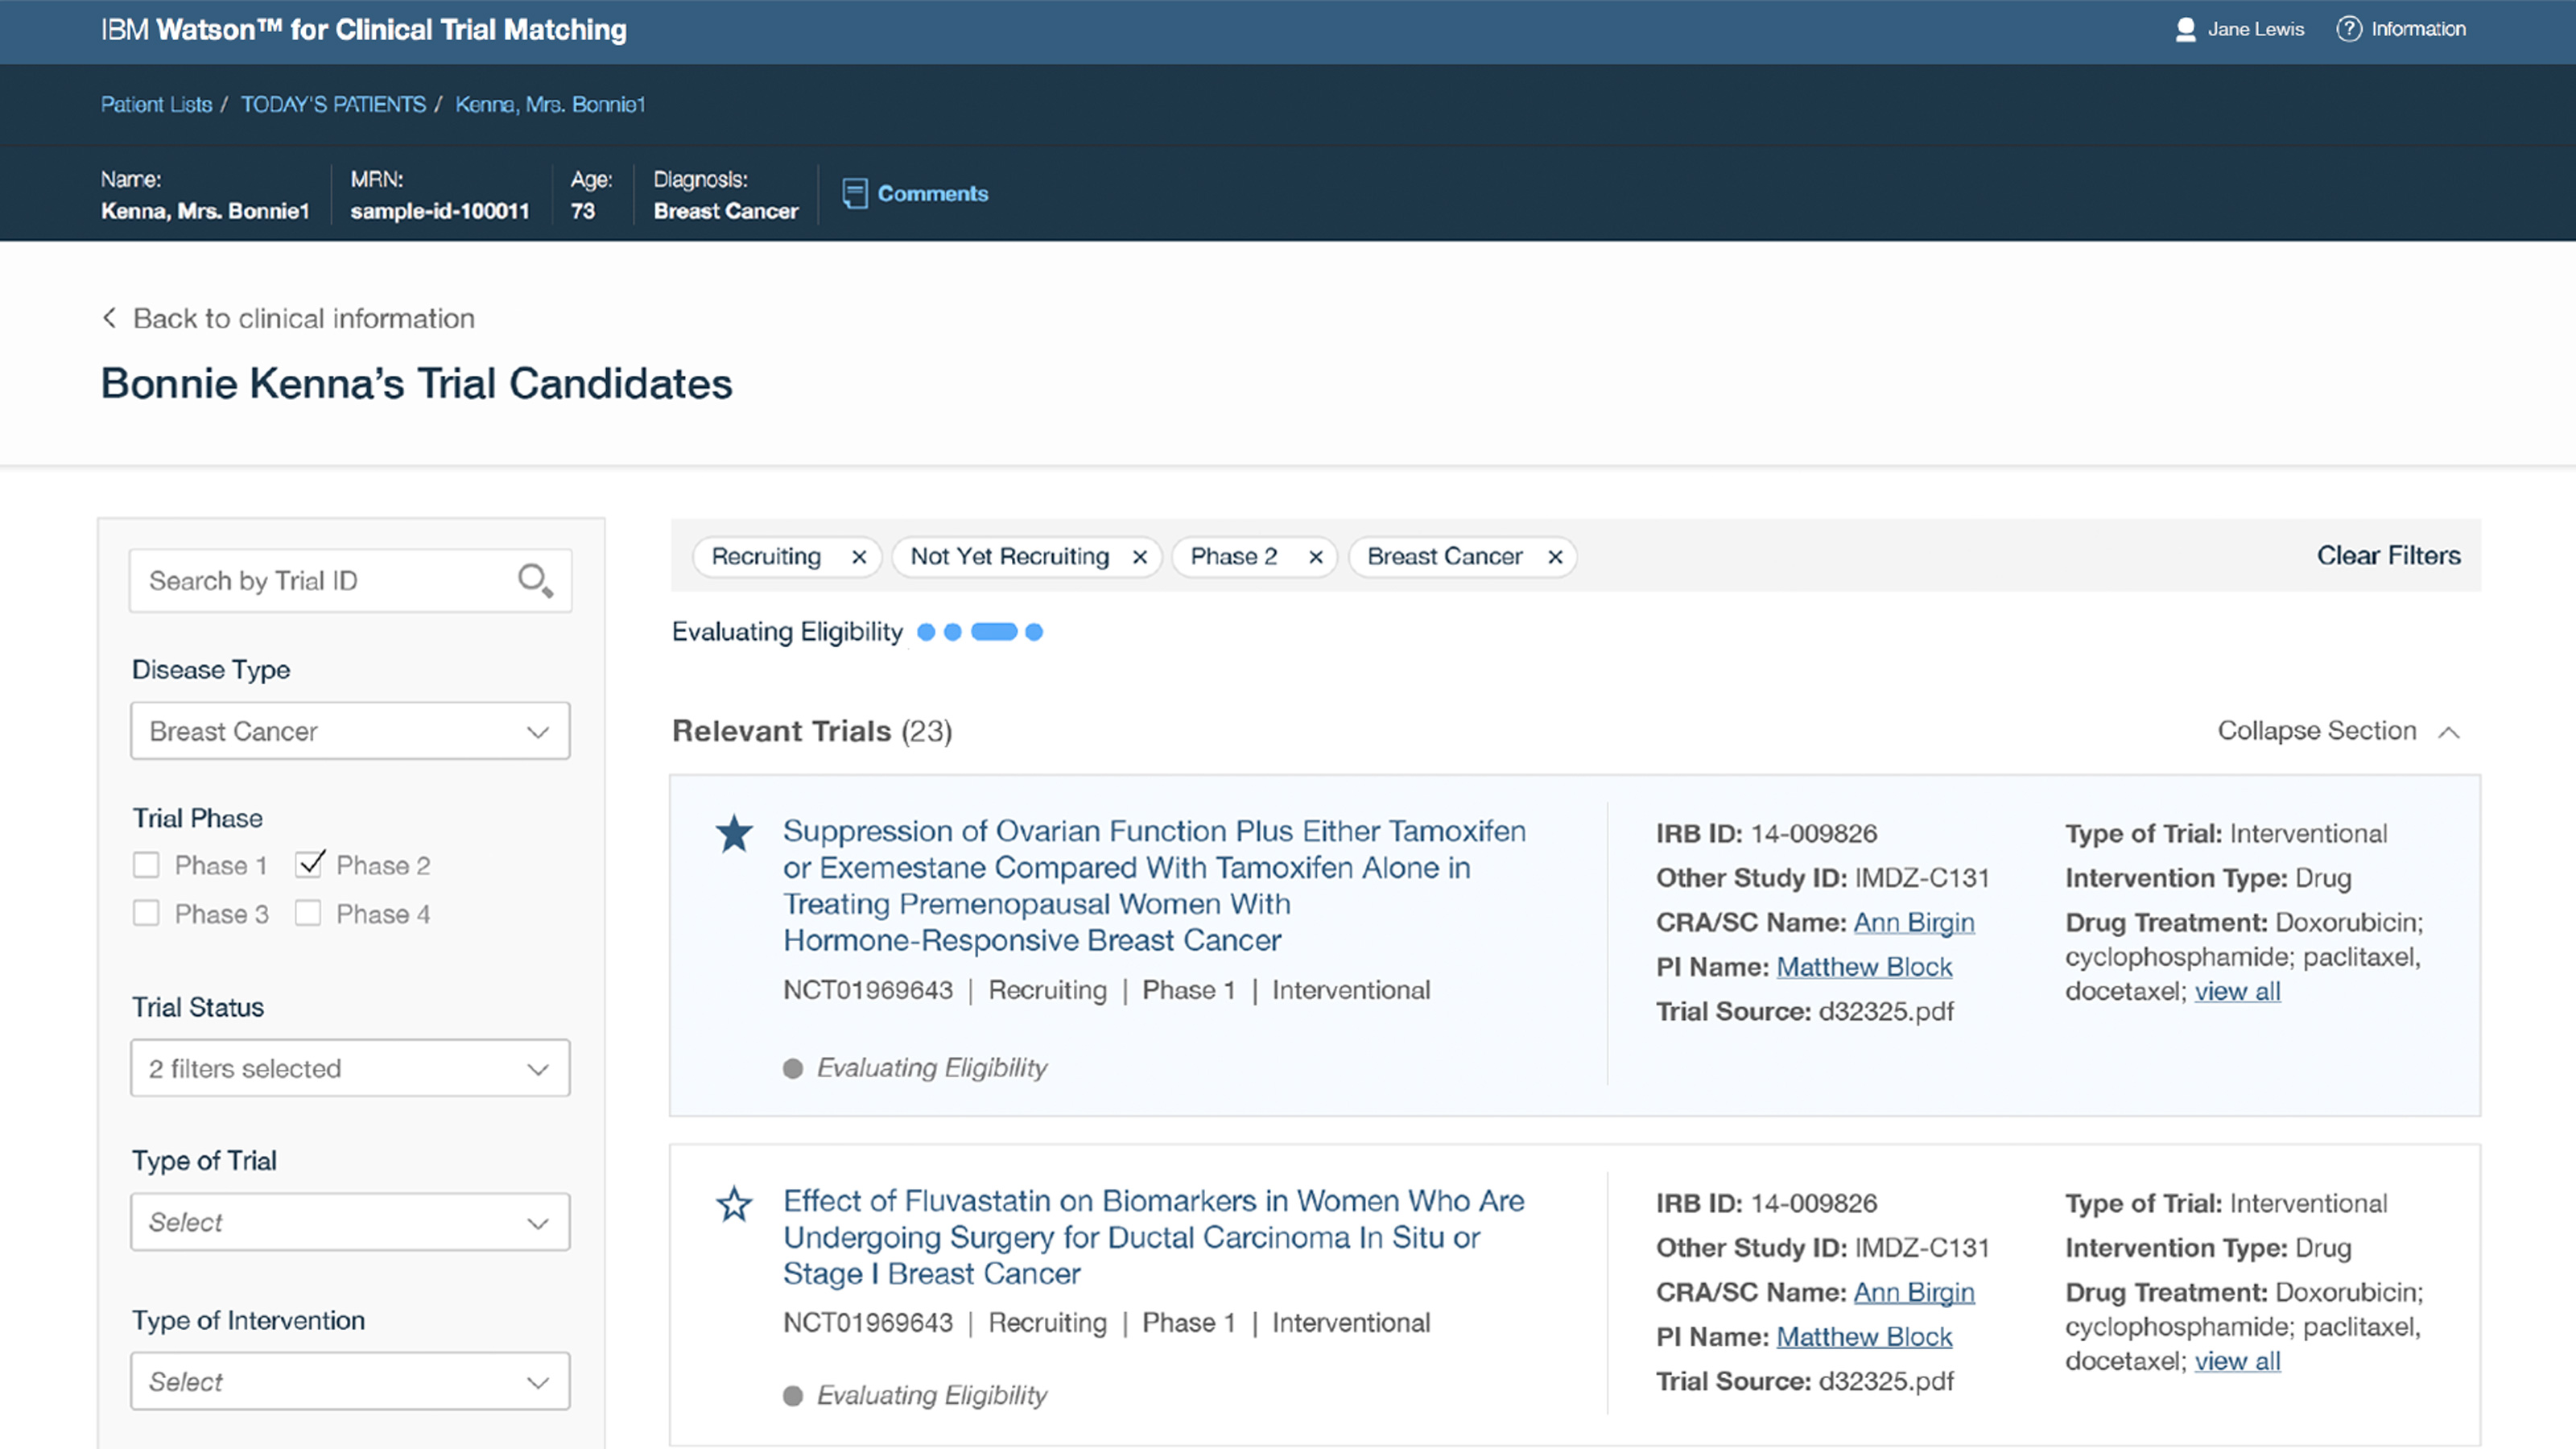Click Clear Filters
The image size is (2576, 1449).
tap(2389, 556)
